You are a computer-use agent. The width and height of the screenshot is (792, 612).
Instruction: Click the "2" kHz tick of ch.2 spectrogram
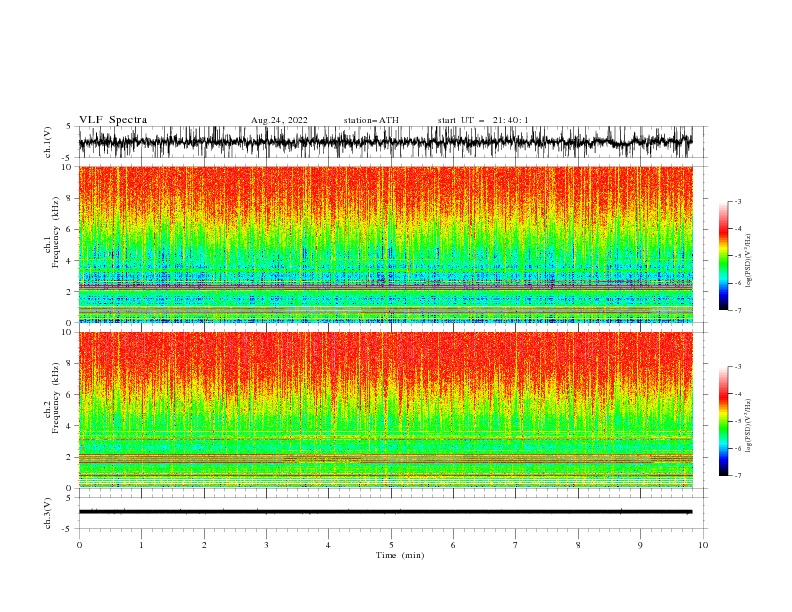coord(69,457)
